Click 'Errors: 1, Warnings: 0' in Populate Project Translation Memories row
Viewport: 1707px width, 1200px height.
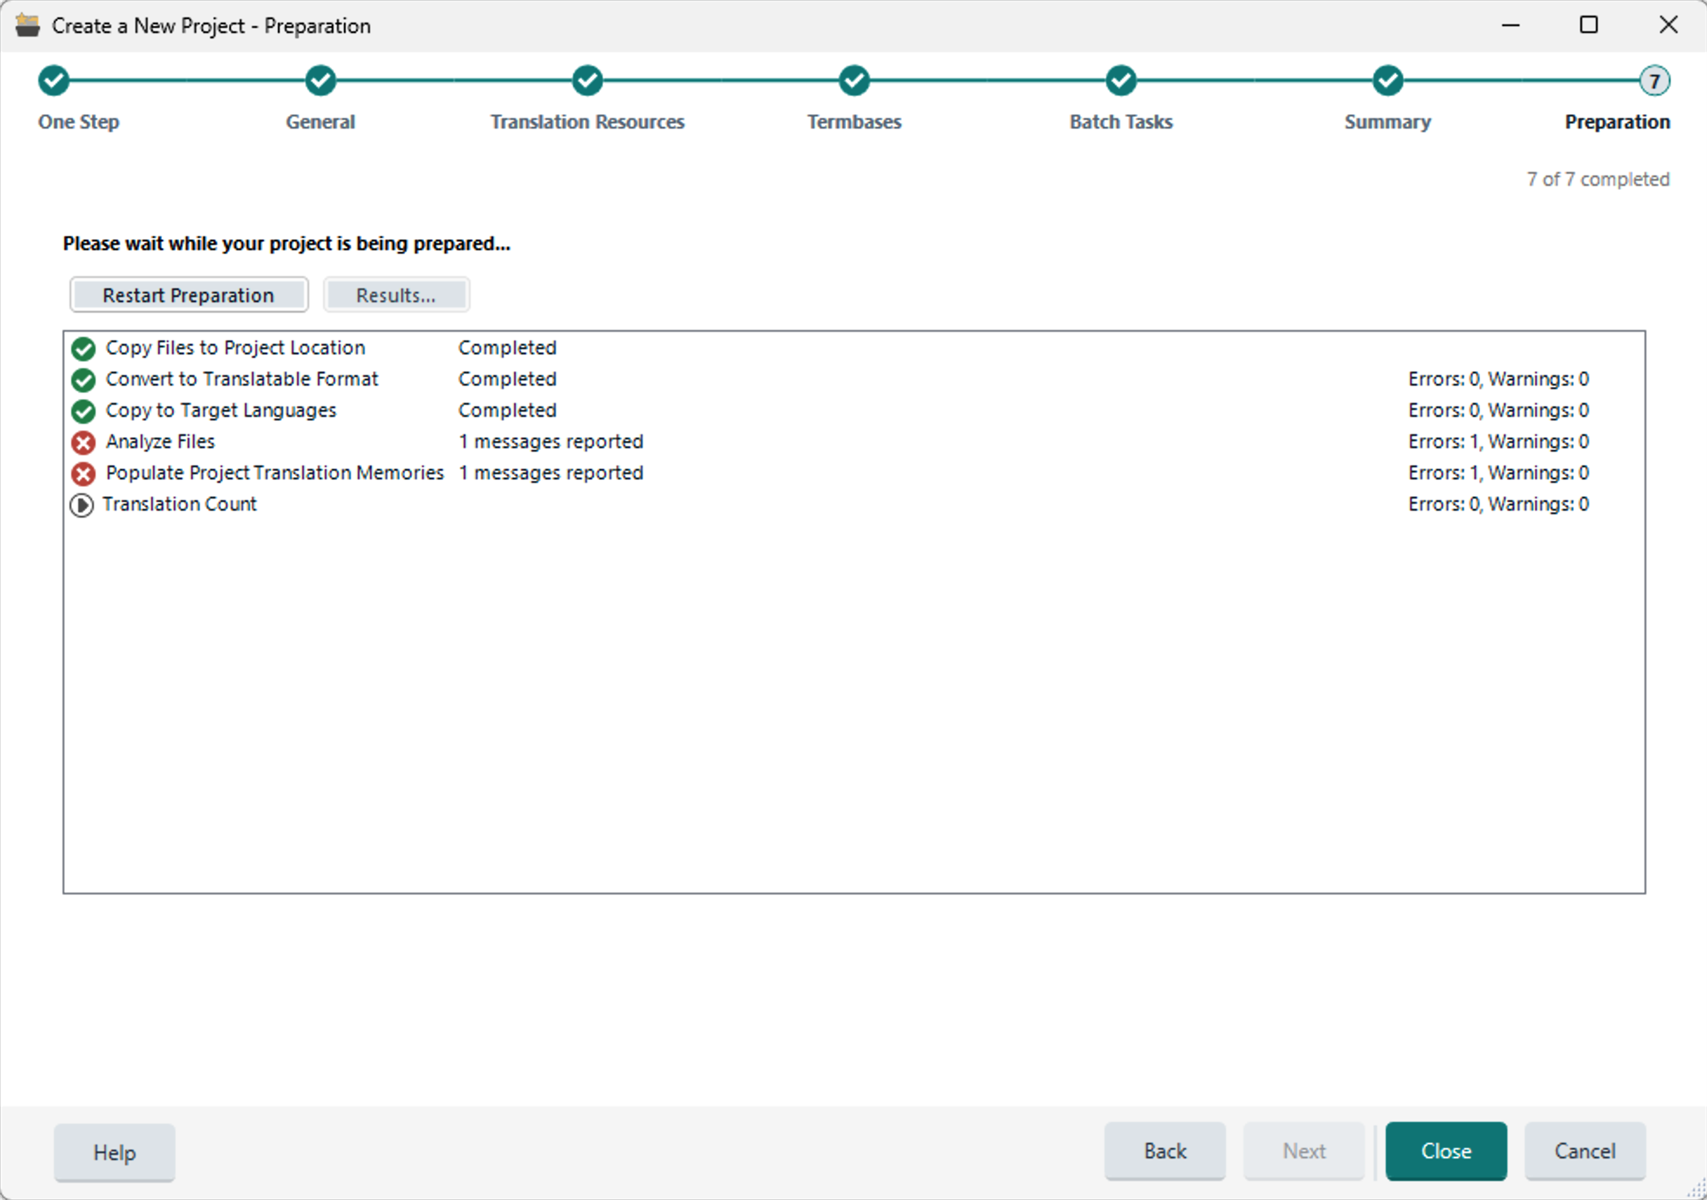[1499, 472]
